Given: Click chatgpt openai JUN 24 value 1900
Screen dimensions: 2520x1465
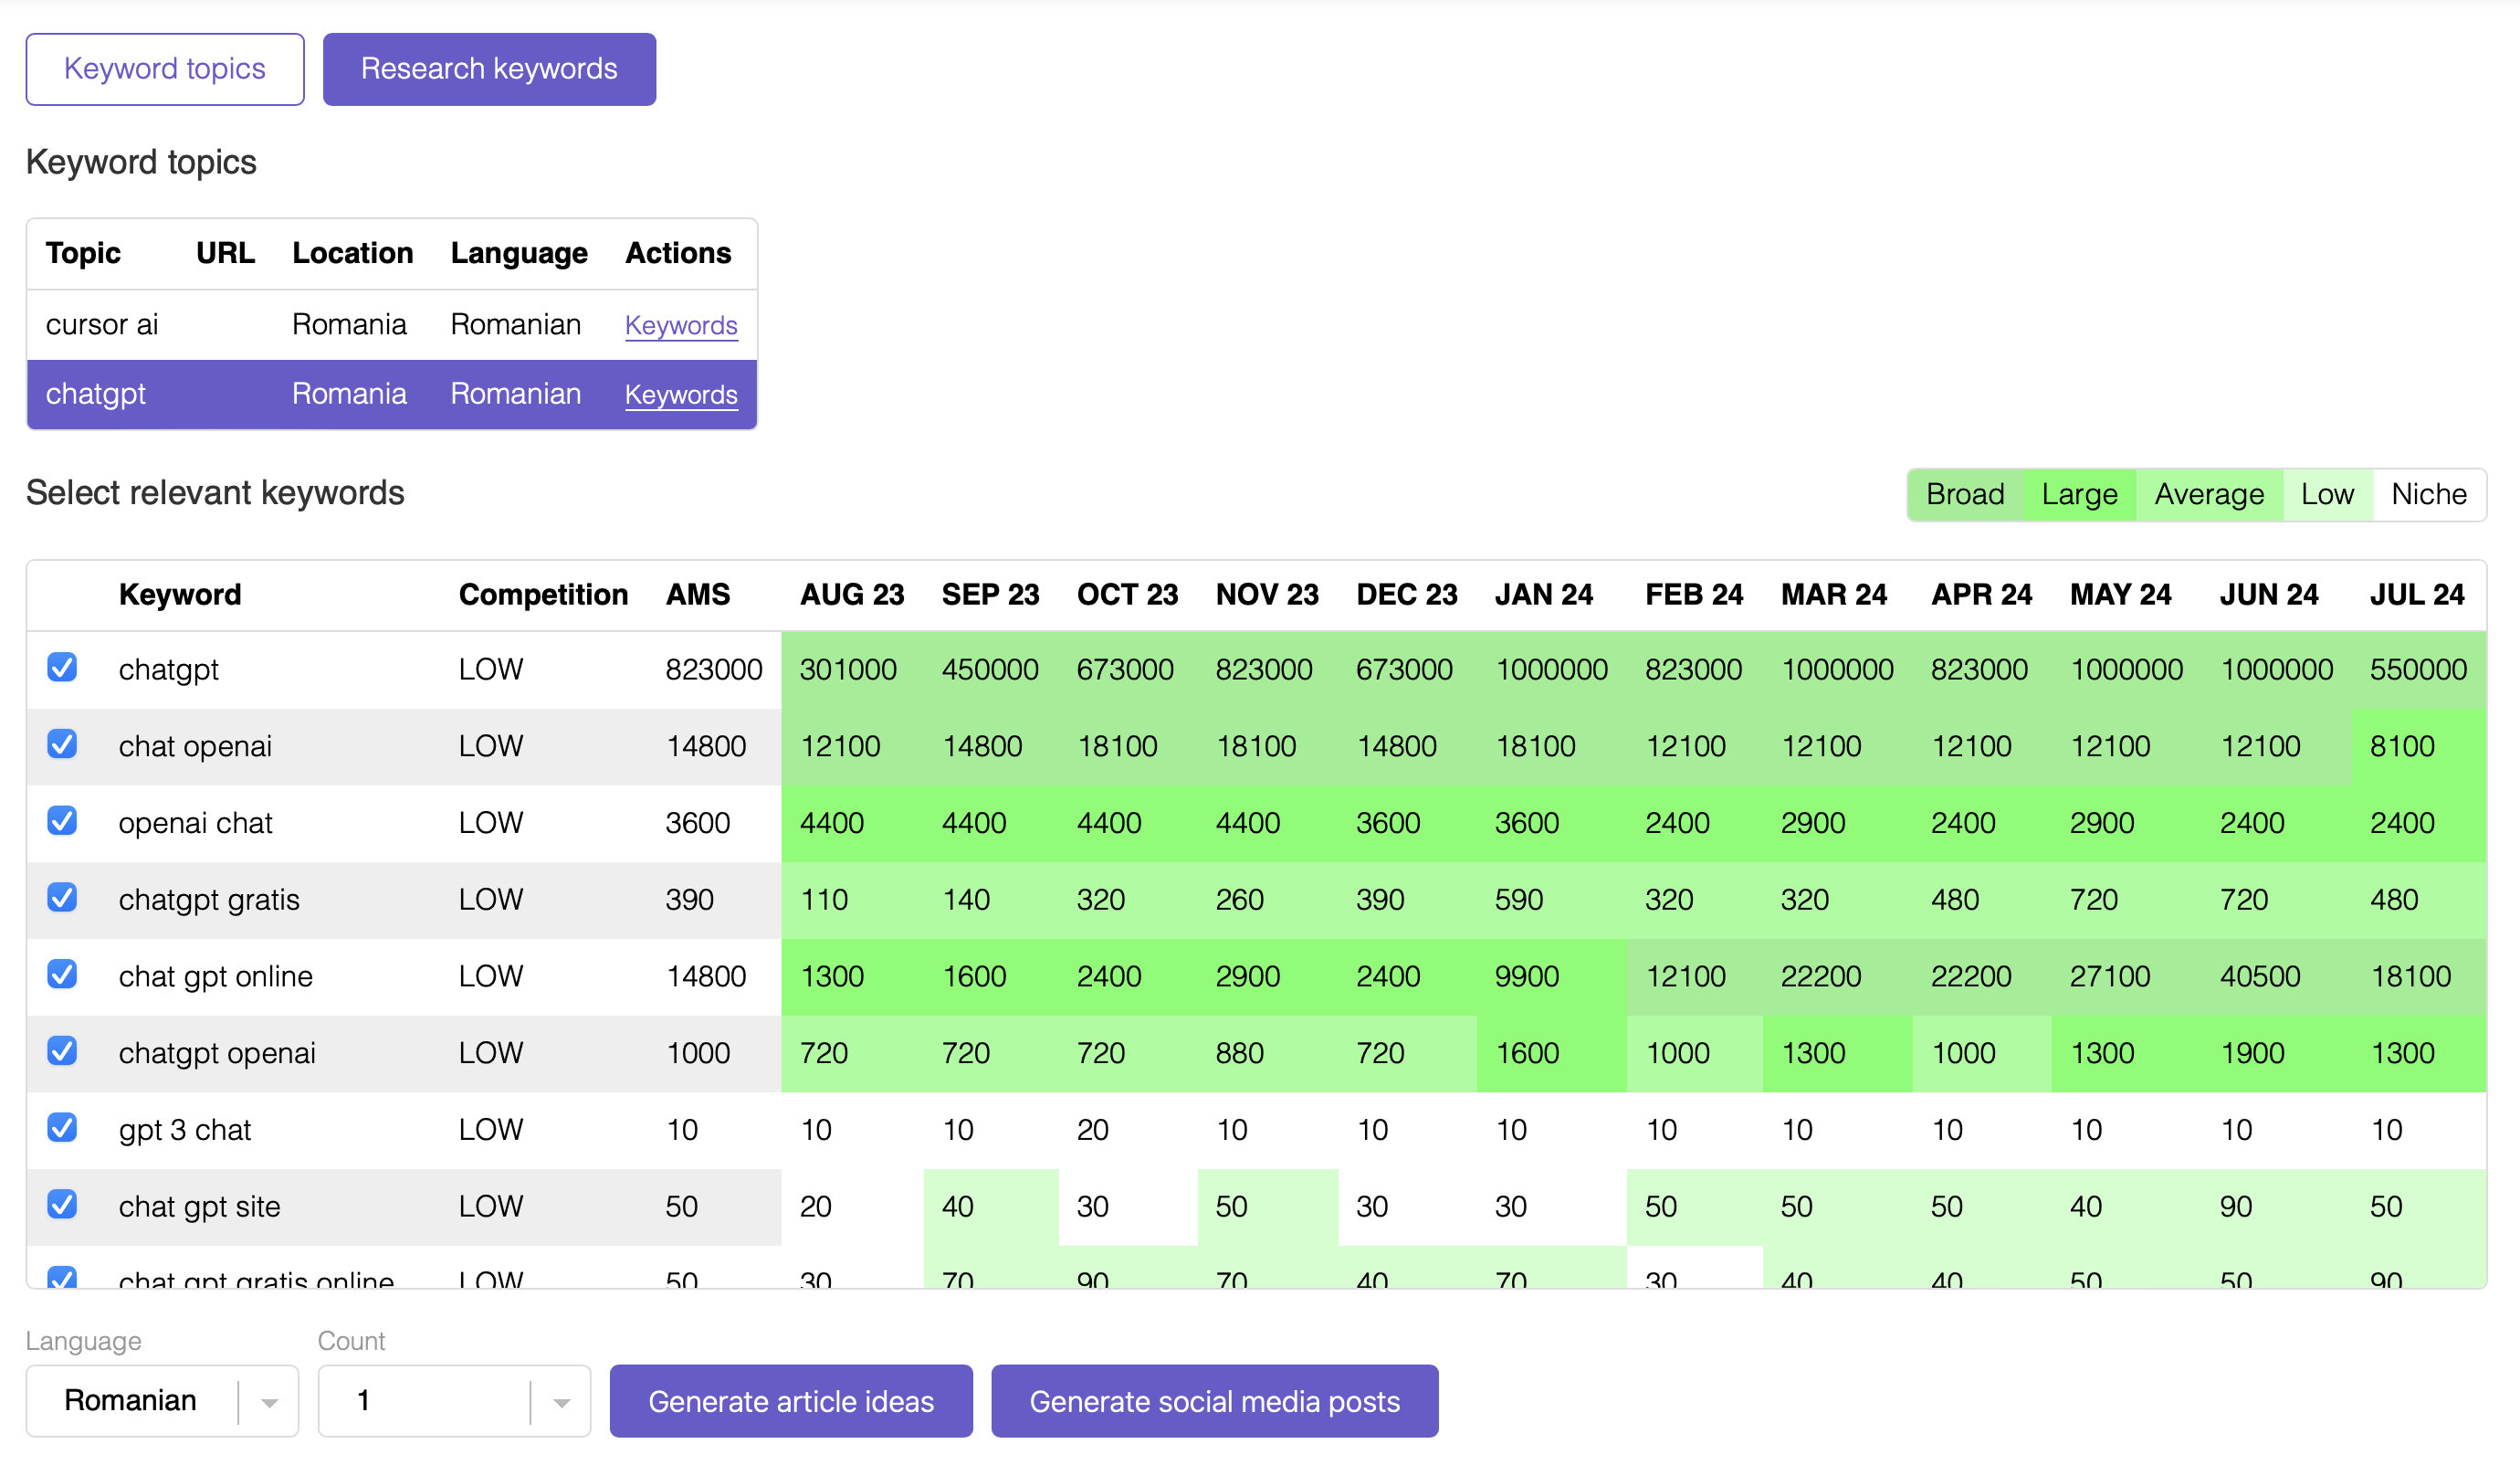Looking at the screenshot, I should coord(2252,1053).
